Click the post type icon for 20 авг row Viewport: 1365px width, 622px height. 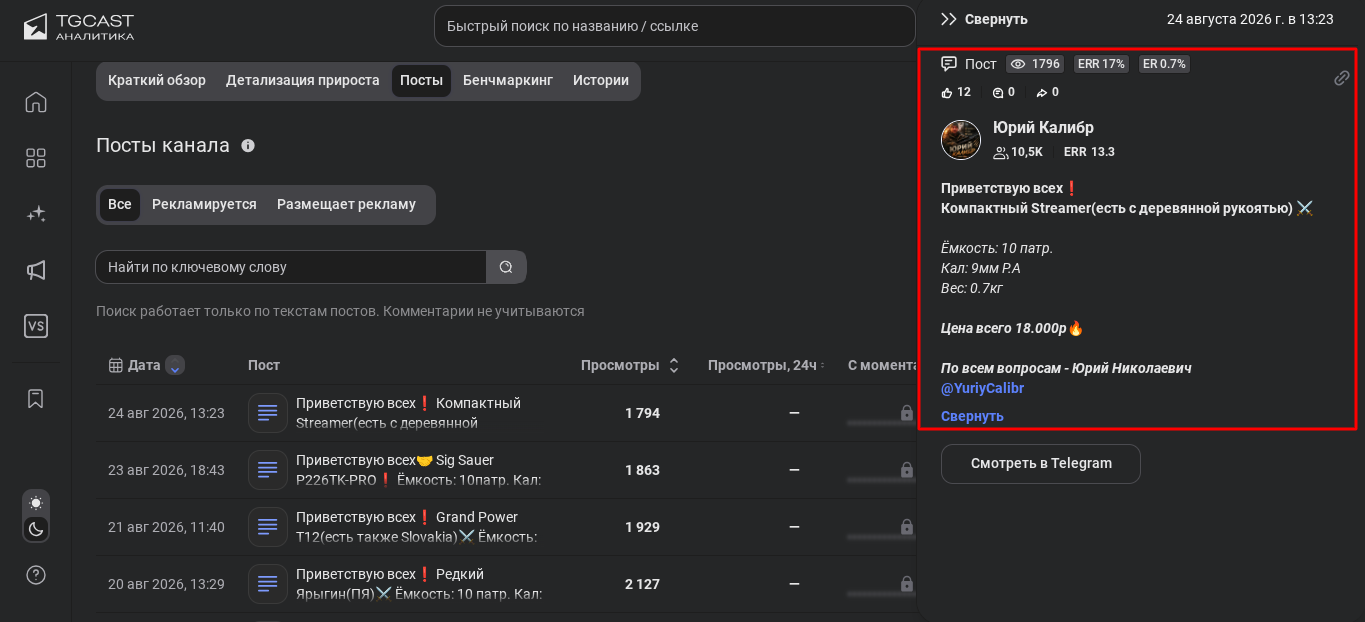click(268, 584)
